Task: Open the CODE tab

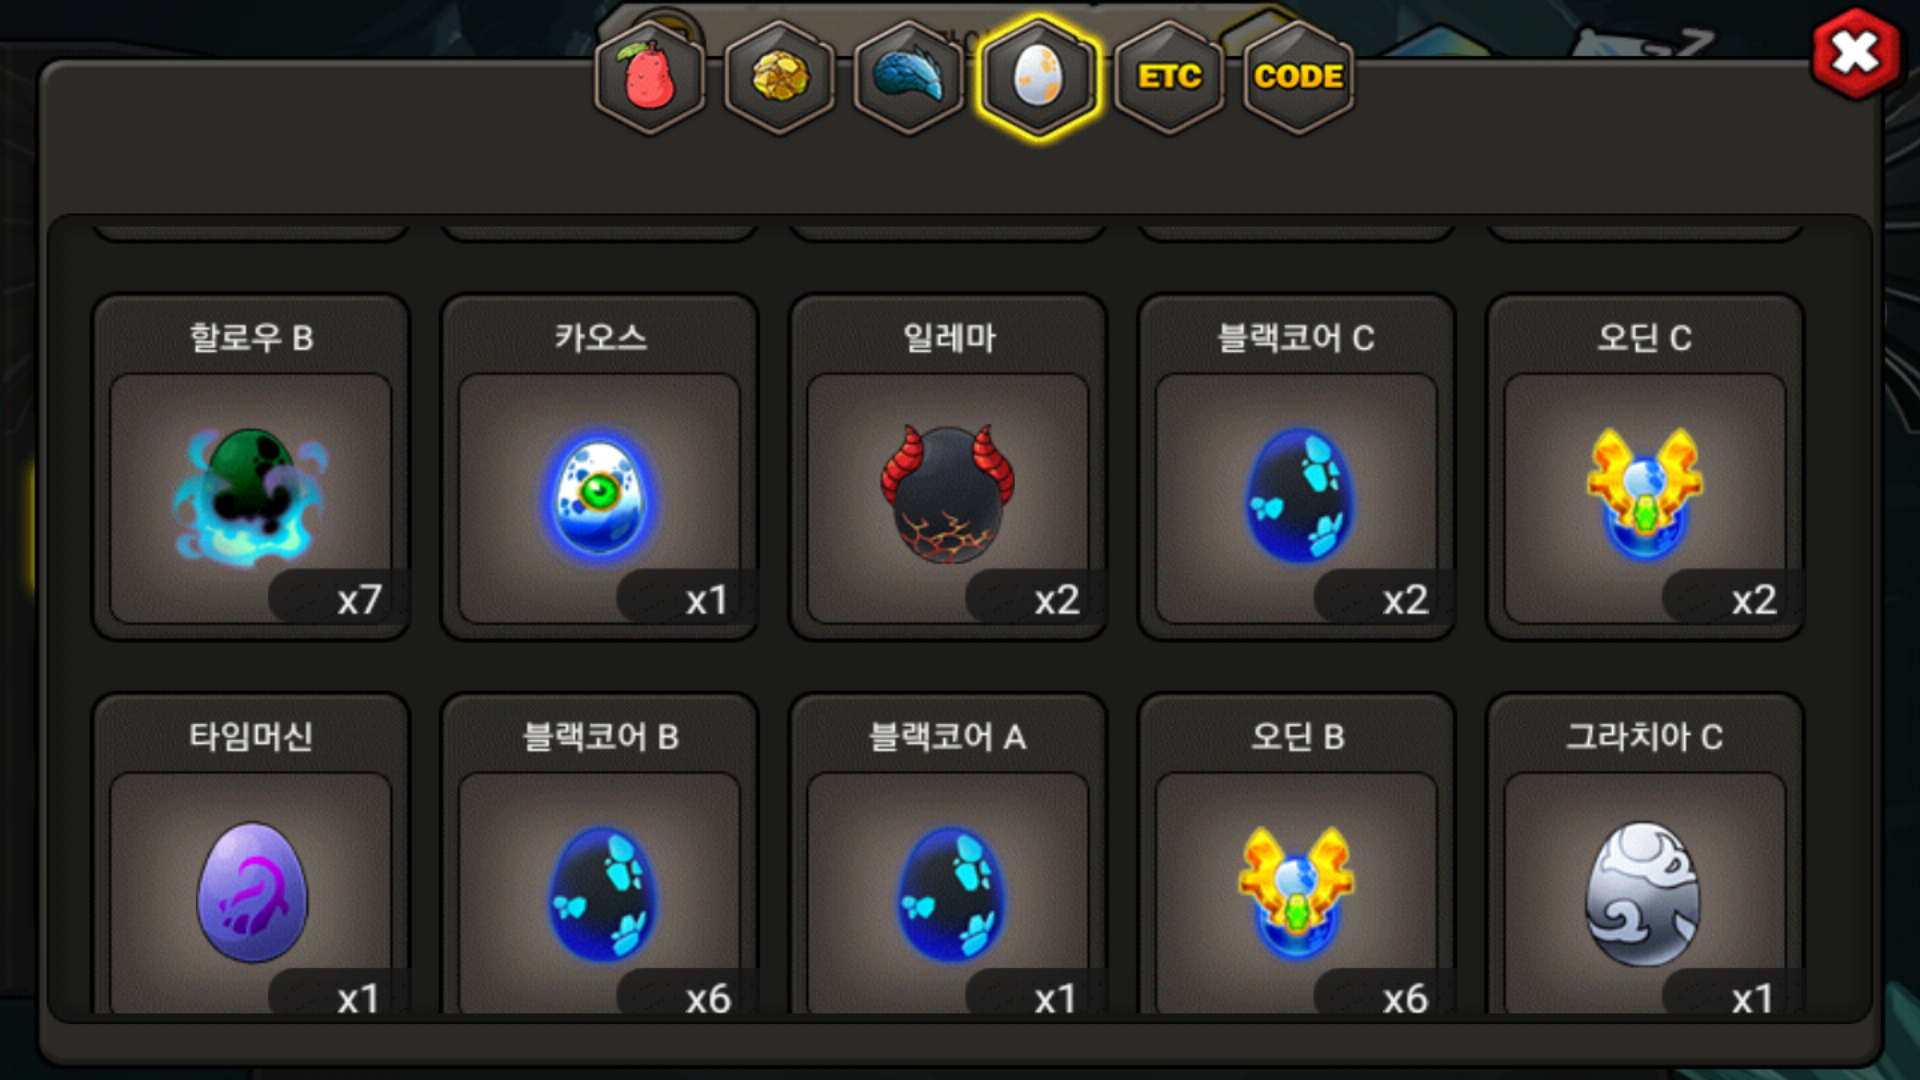Action: pos(1298,77)
